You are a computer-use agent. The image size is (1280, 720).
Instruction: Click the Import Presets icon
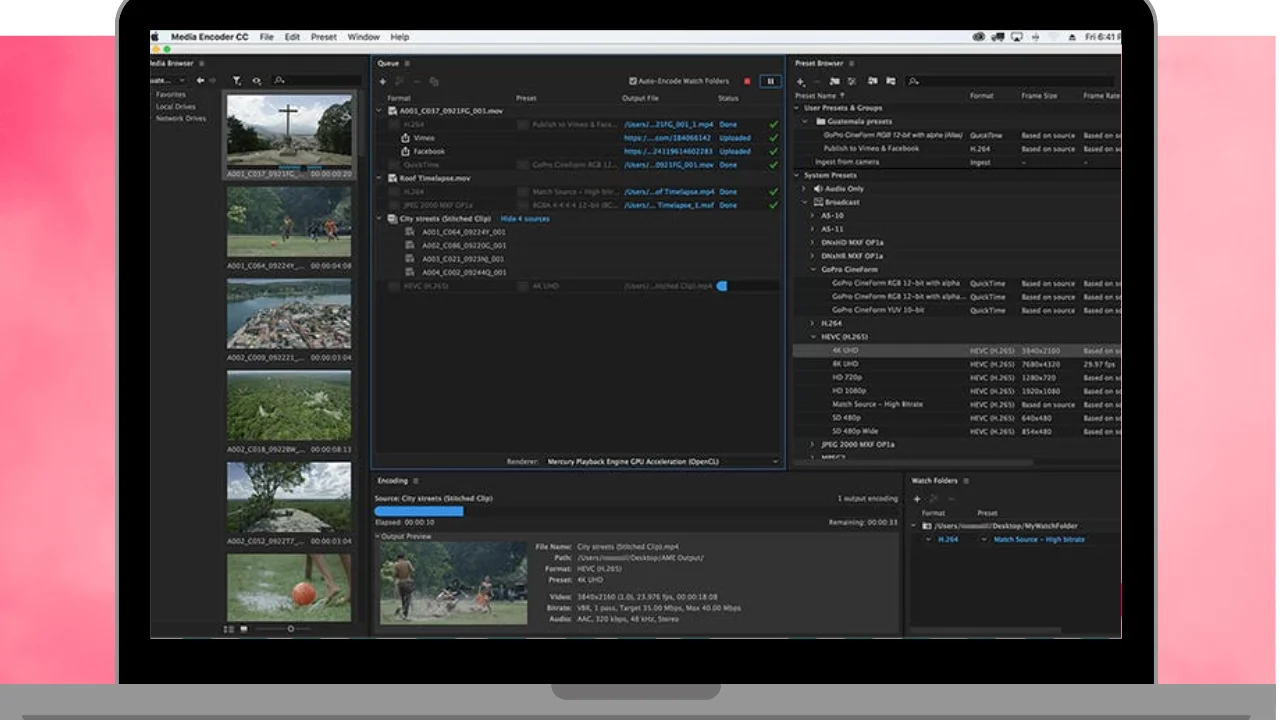[x=873, y=81]
